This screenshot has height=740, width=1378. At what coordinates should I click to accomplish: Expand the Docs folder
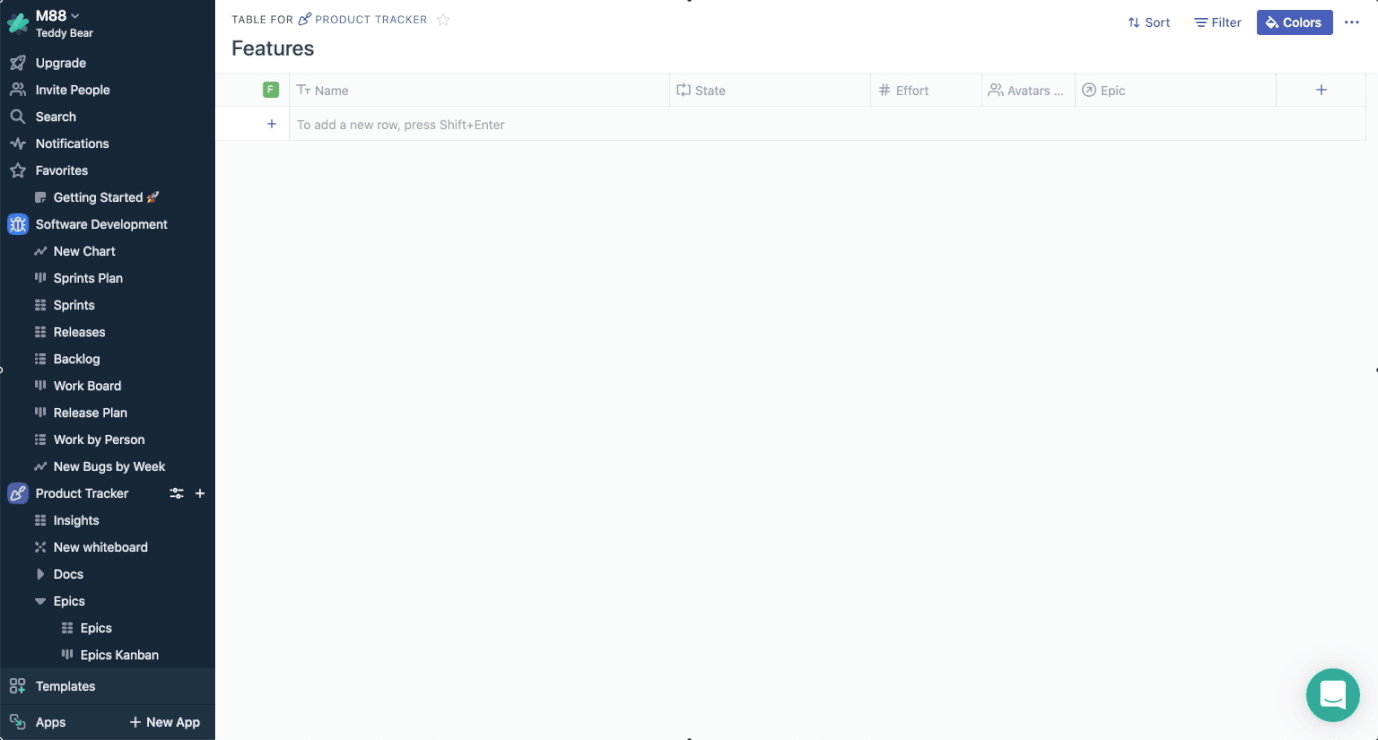[x=41, y=575]
